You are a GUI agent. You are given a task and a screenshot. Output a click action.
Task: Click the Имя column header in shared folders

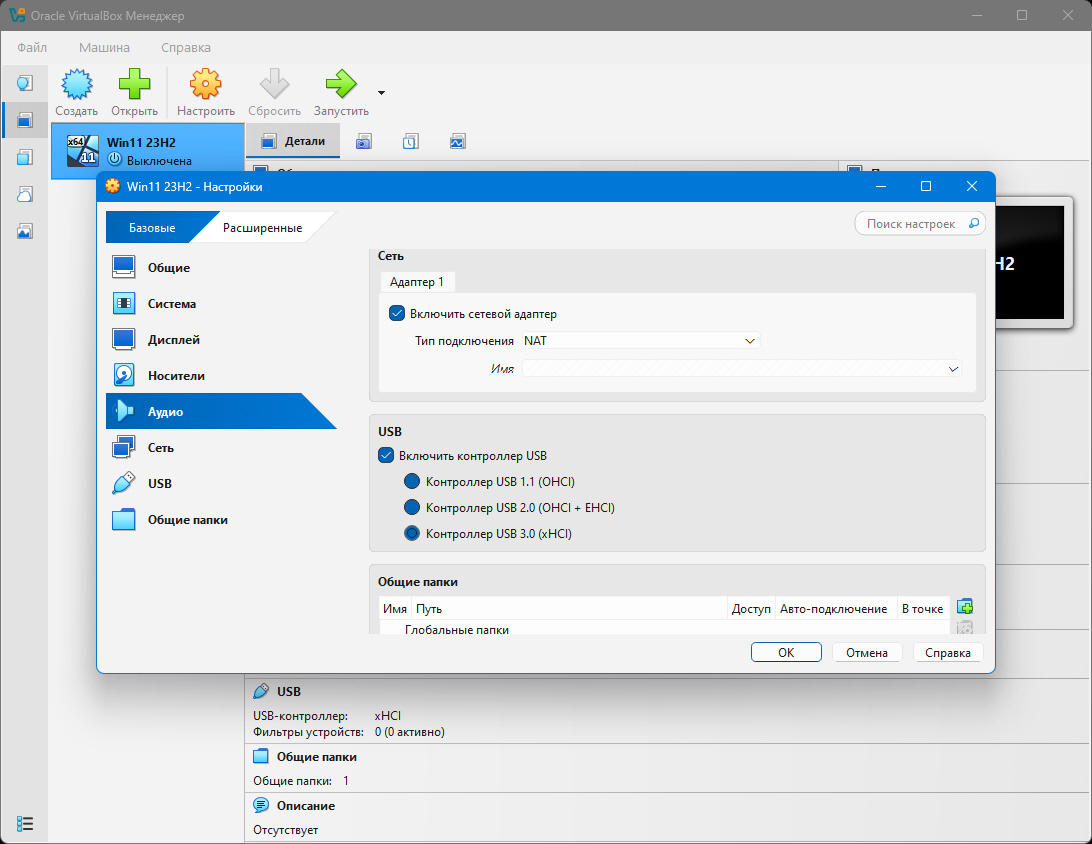tap(394, 609)
